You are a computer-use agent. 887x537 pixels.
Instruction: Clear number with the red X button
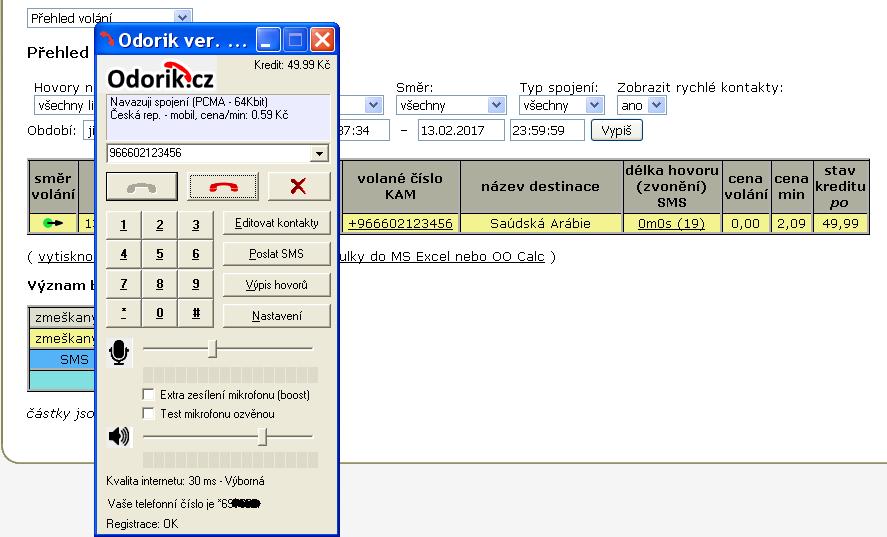[298, 187]
